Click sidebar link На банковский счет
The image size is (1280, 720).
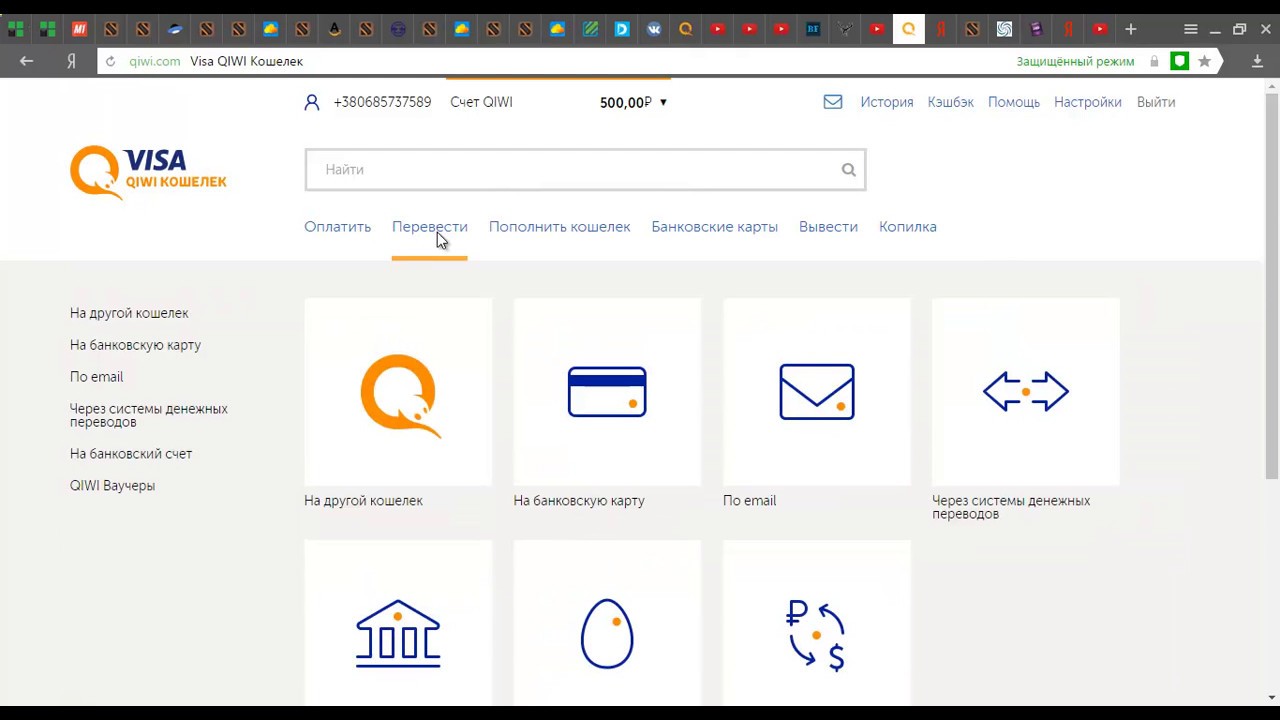[x=131, y=454]
